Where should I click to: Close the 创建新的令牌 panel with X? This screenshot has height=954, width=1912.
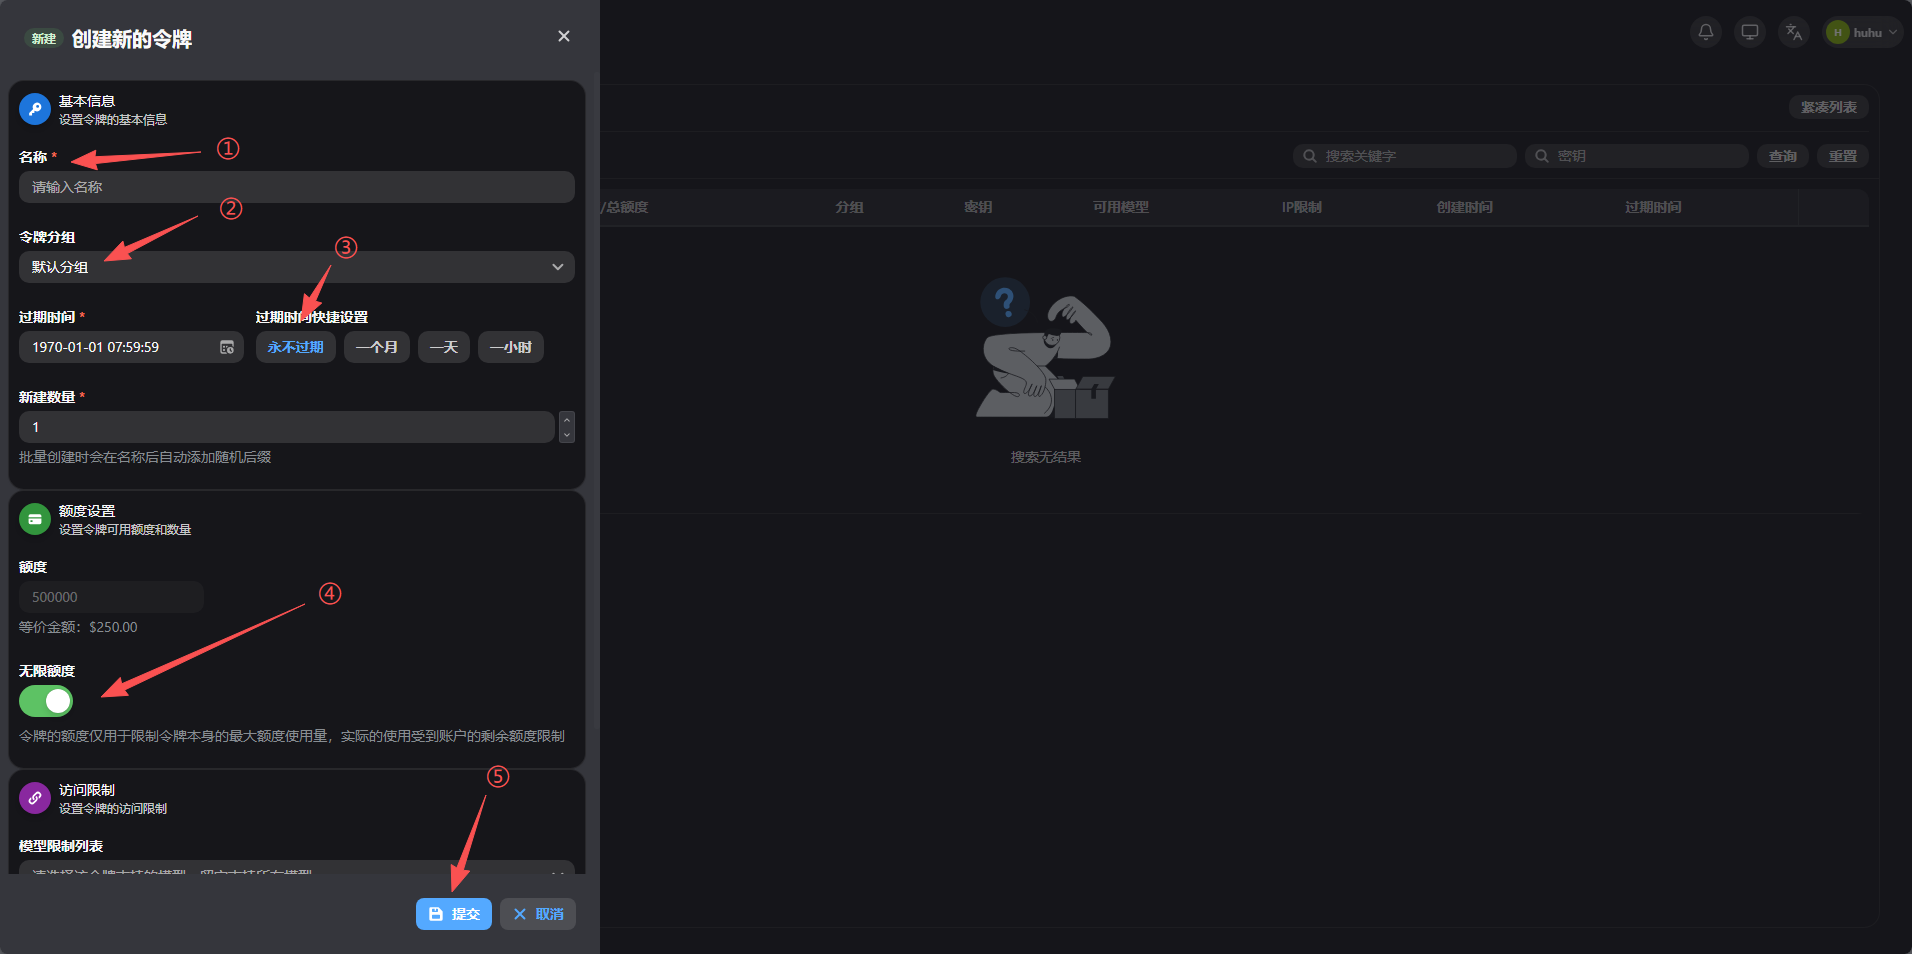(564, 36)
